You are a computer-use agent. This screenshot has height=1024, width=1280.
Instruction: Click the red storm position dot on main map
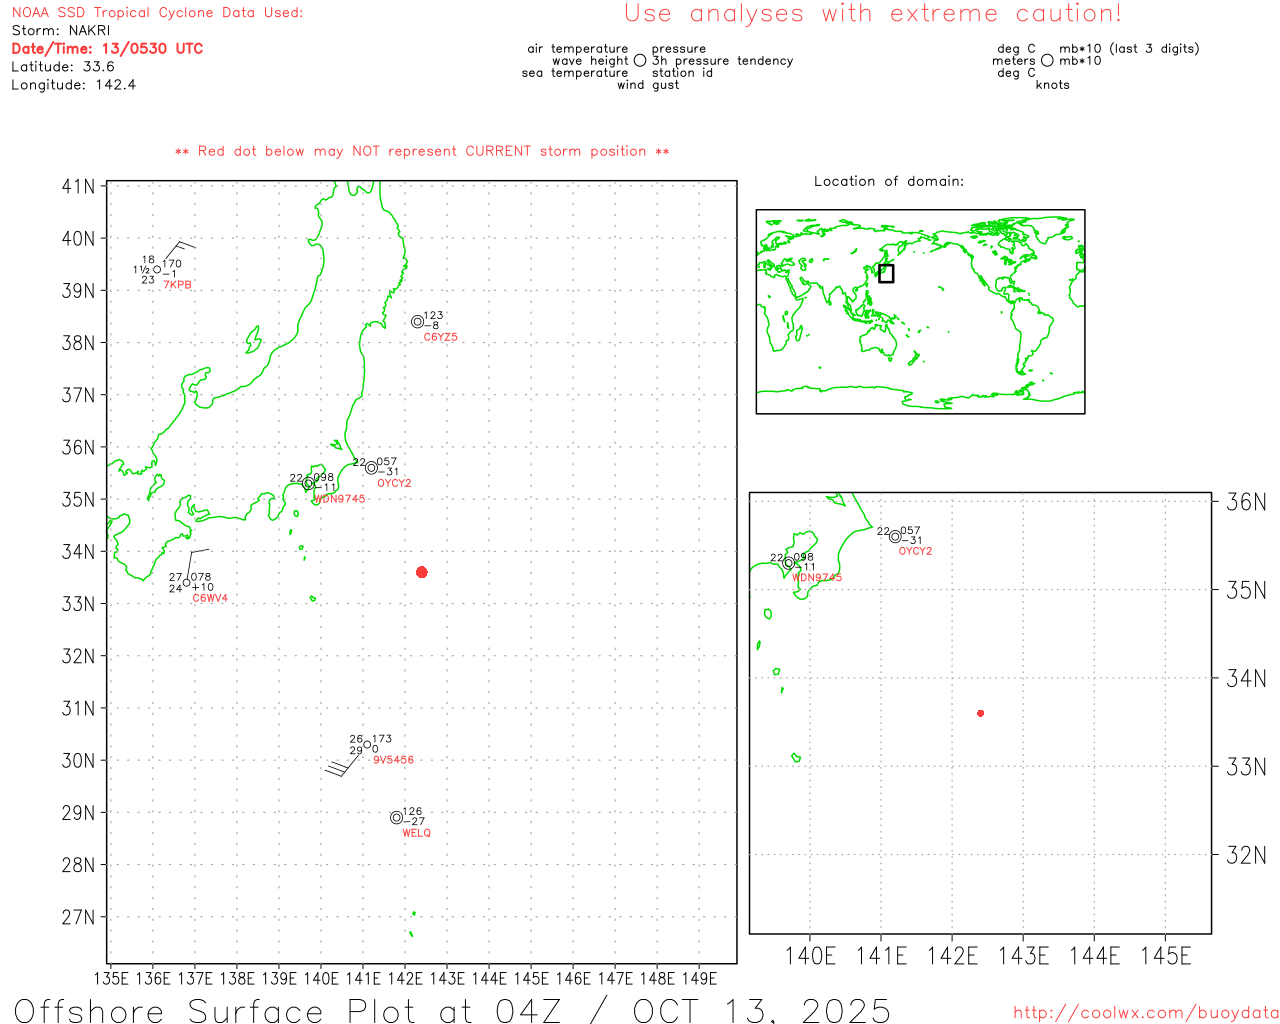pyautogui.click(x=422, y=572)
